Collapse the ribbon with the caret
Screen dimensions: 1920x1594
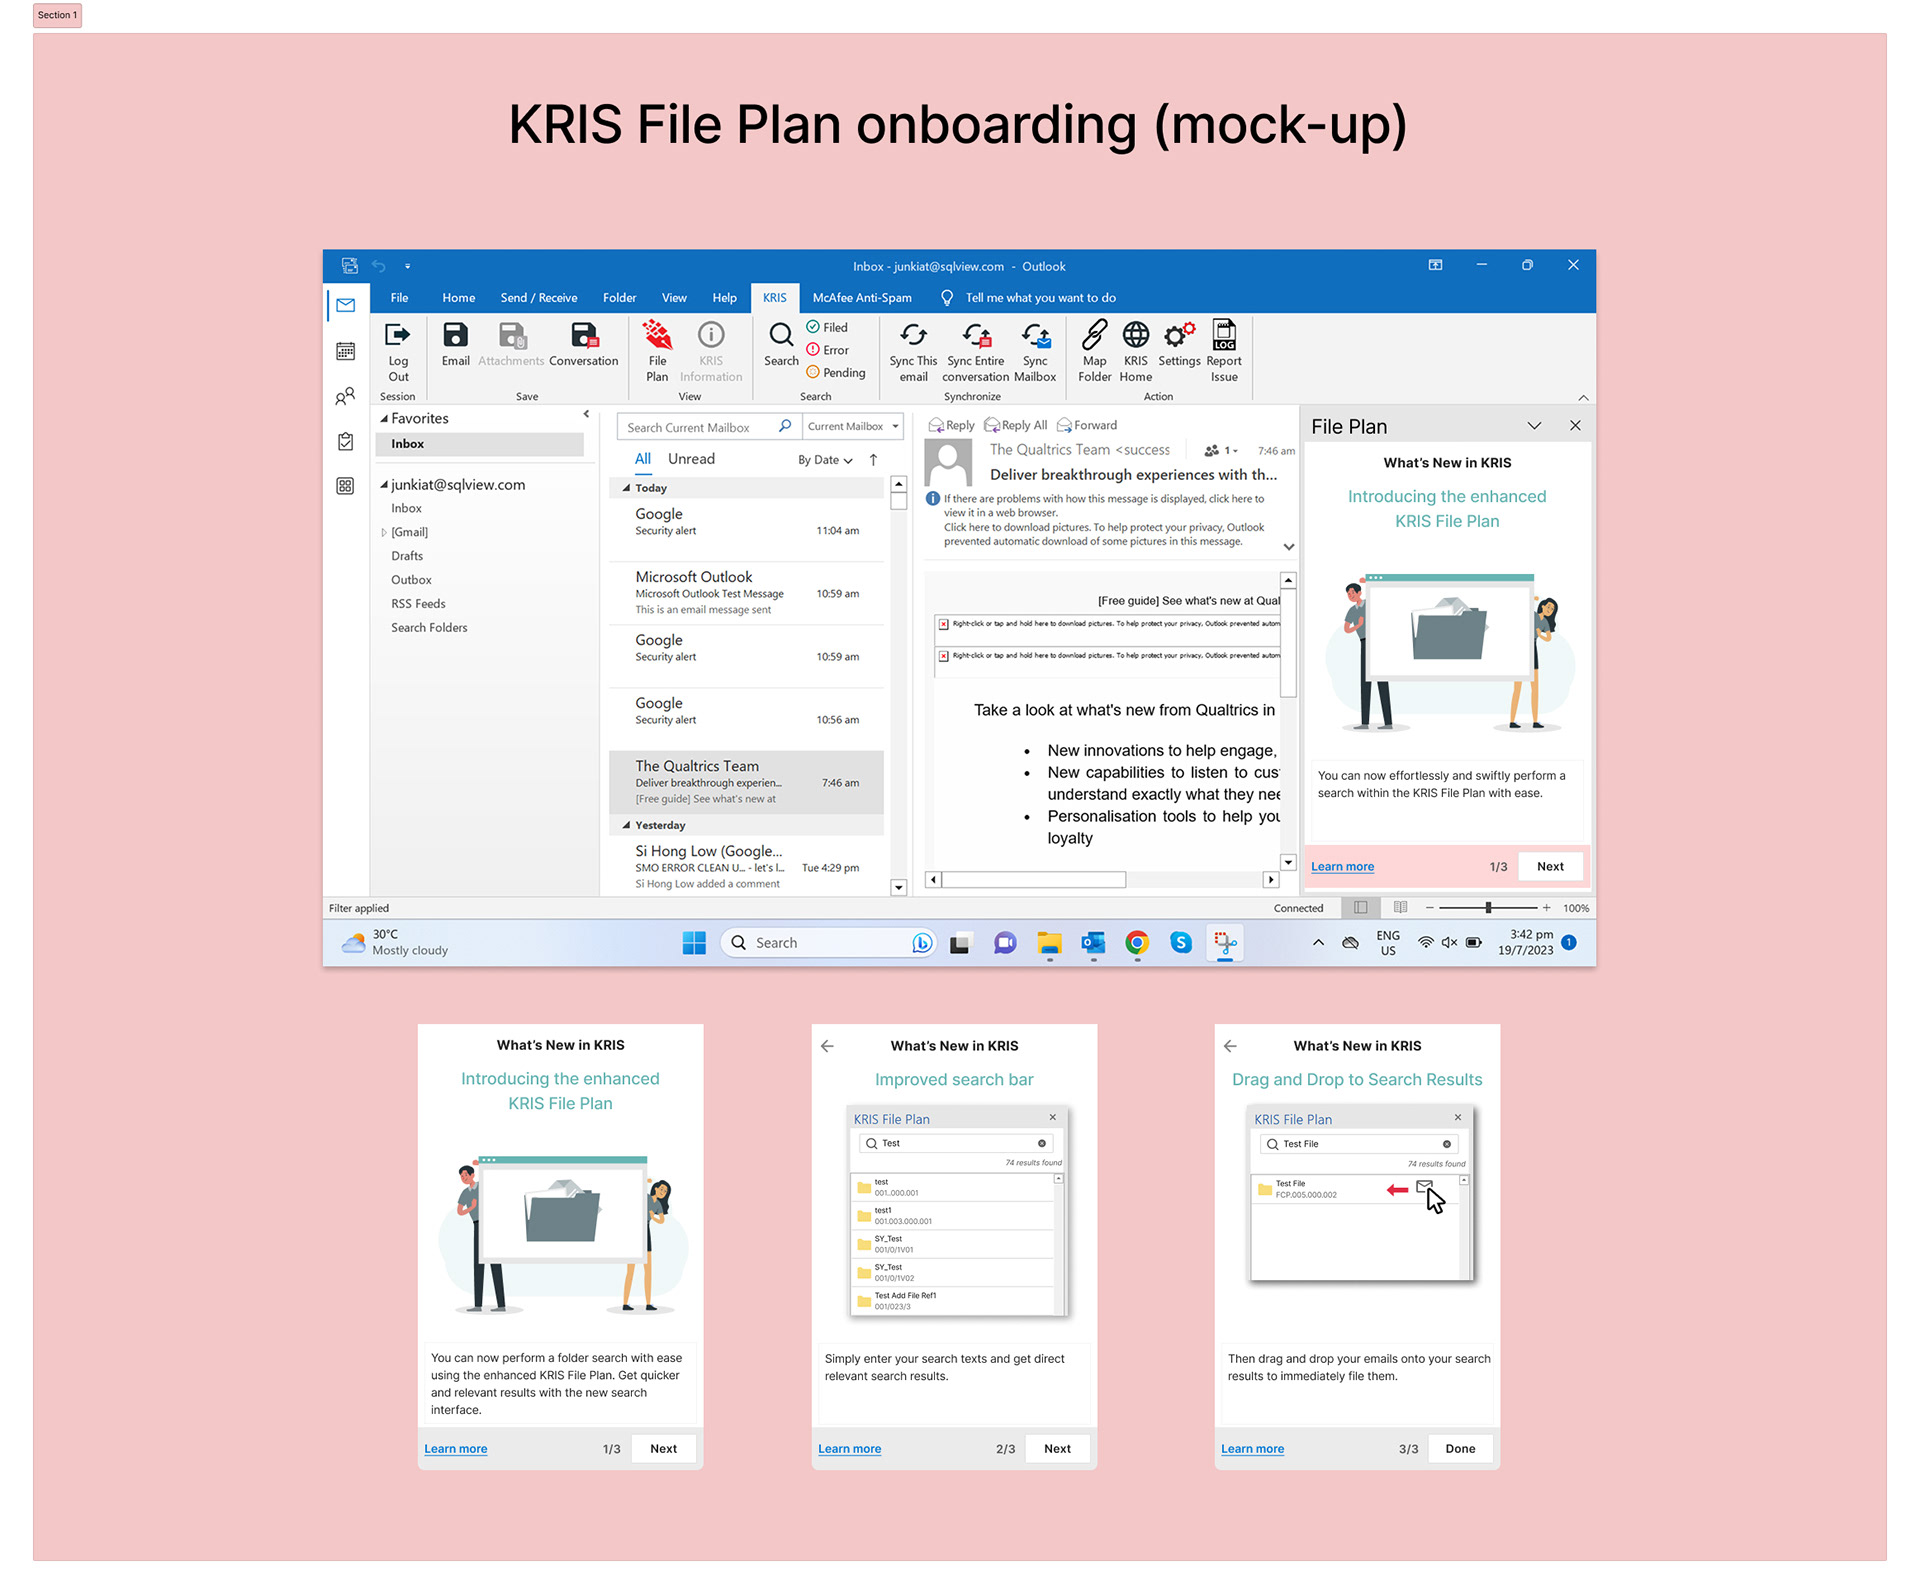point(1583,398)
